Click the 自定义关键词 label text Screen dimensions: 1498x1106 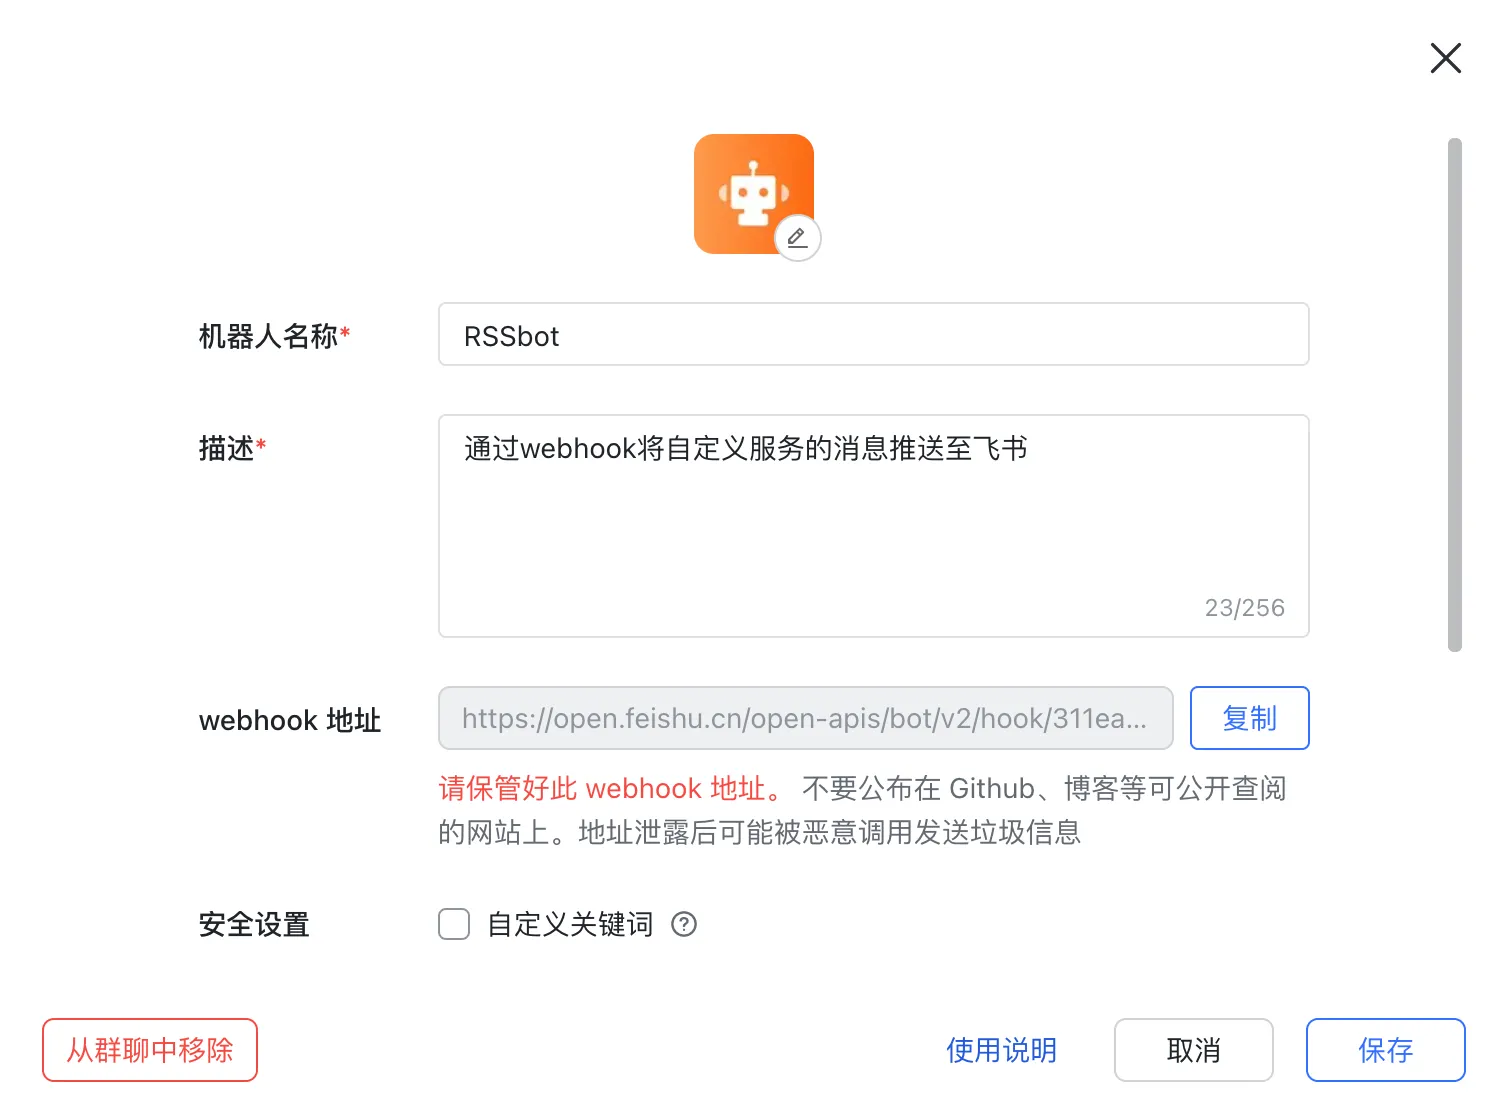(x=569, y=924)
